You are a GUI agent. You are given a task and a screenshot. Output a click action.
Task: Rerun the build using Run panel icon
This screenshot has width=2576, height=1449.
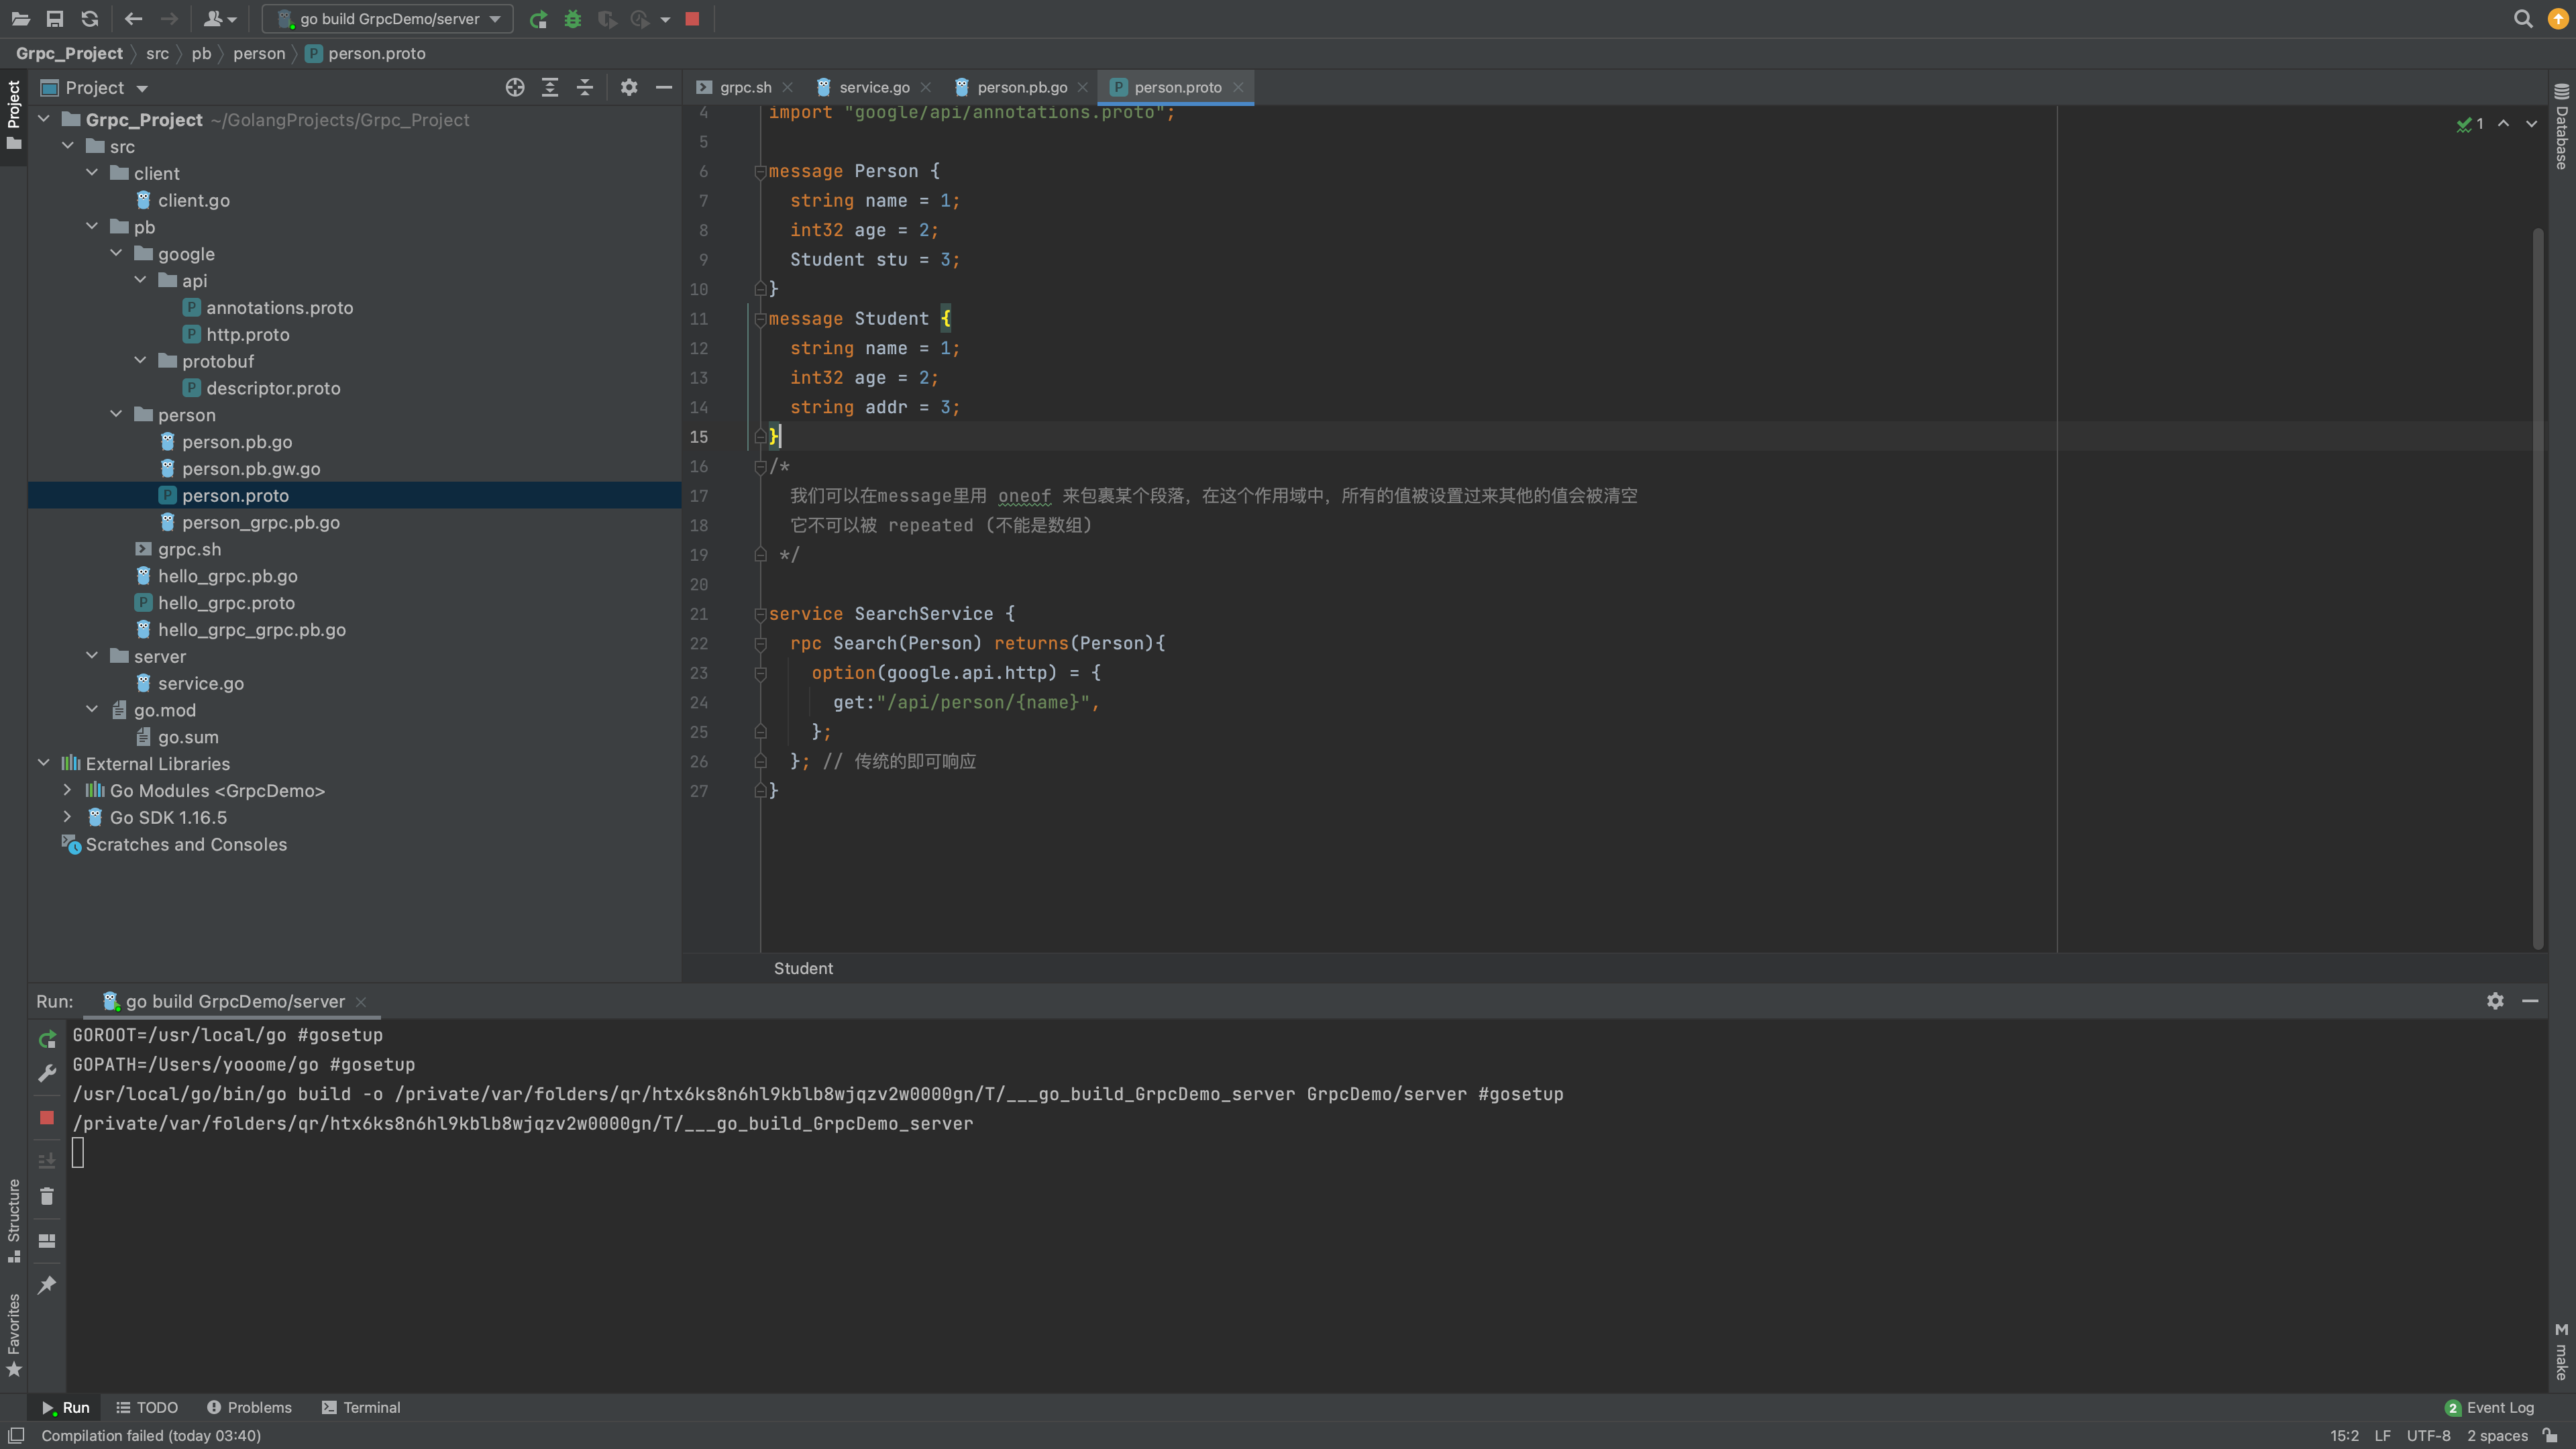[x=47, y=1040]
